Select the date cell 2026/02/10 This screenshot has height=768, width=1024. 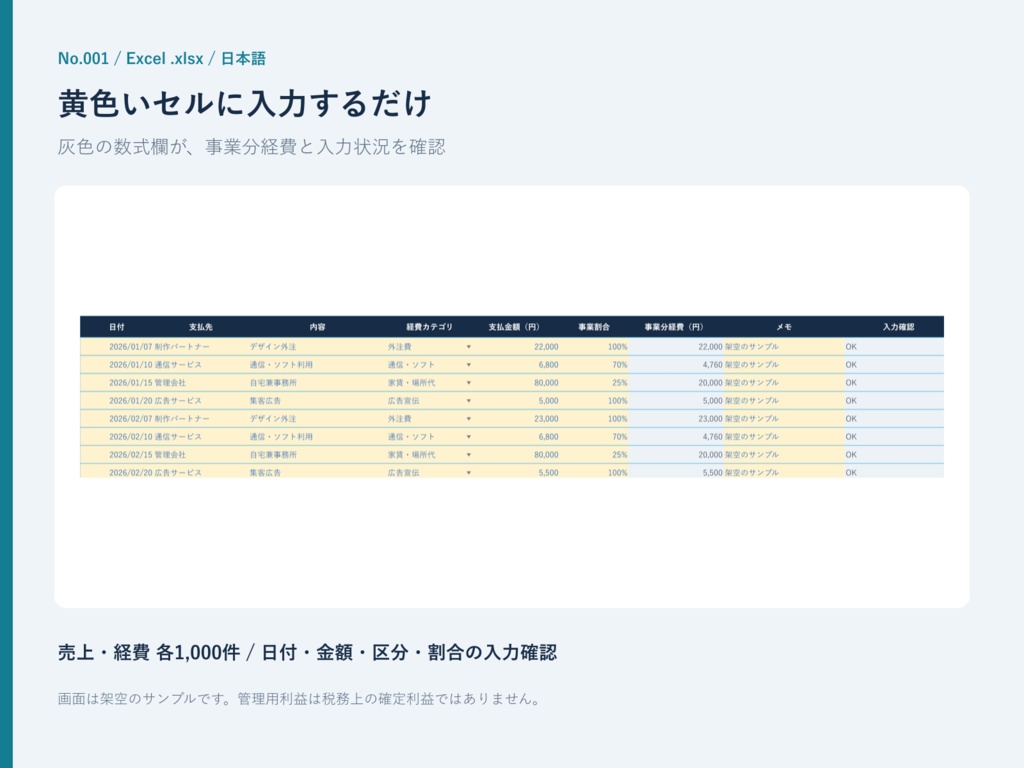[130, 437]
